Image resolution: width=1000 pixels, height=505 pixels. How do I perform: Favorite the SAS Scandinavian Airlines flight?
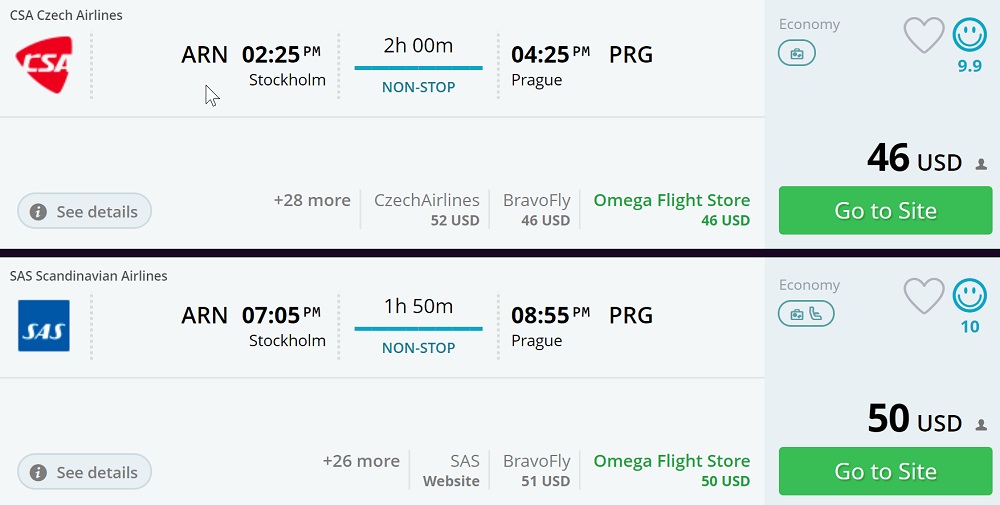click(923, 296)
